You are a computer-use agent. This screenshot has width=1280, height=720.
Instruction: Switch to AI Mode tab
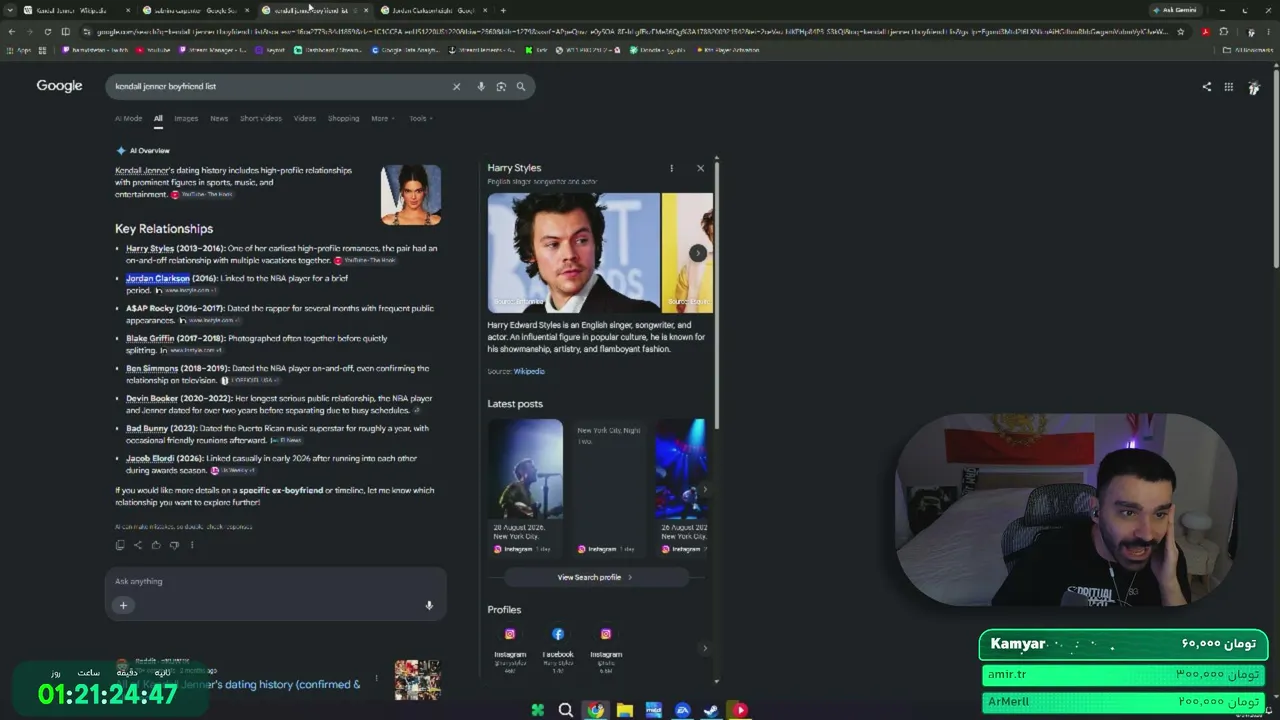click(128, 118)
